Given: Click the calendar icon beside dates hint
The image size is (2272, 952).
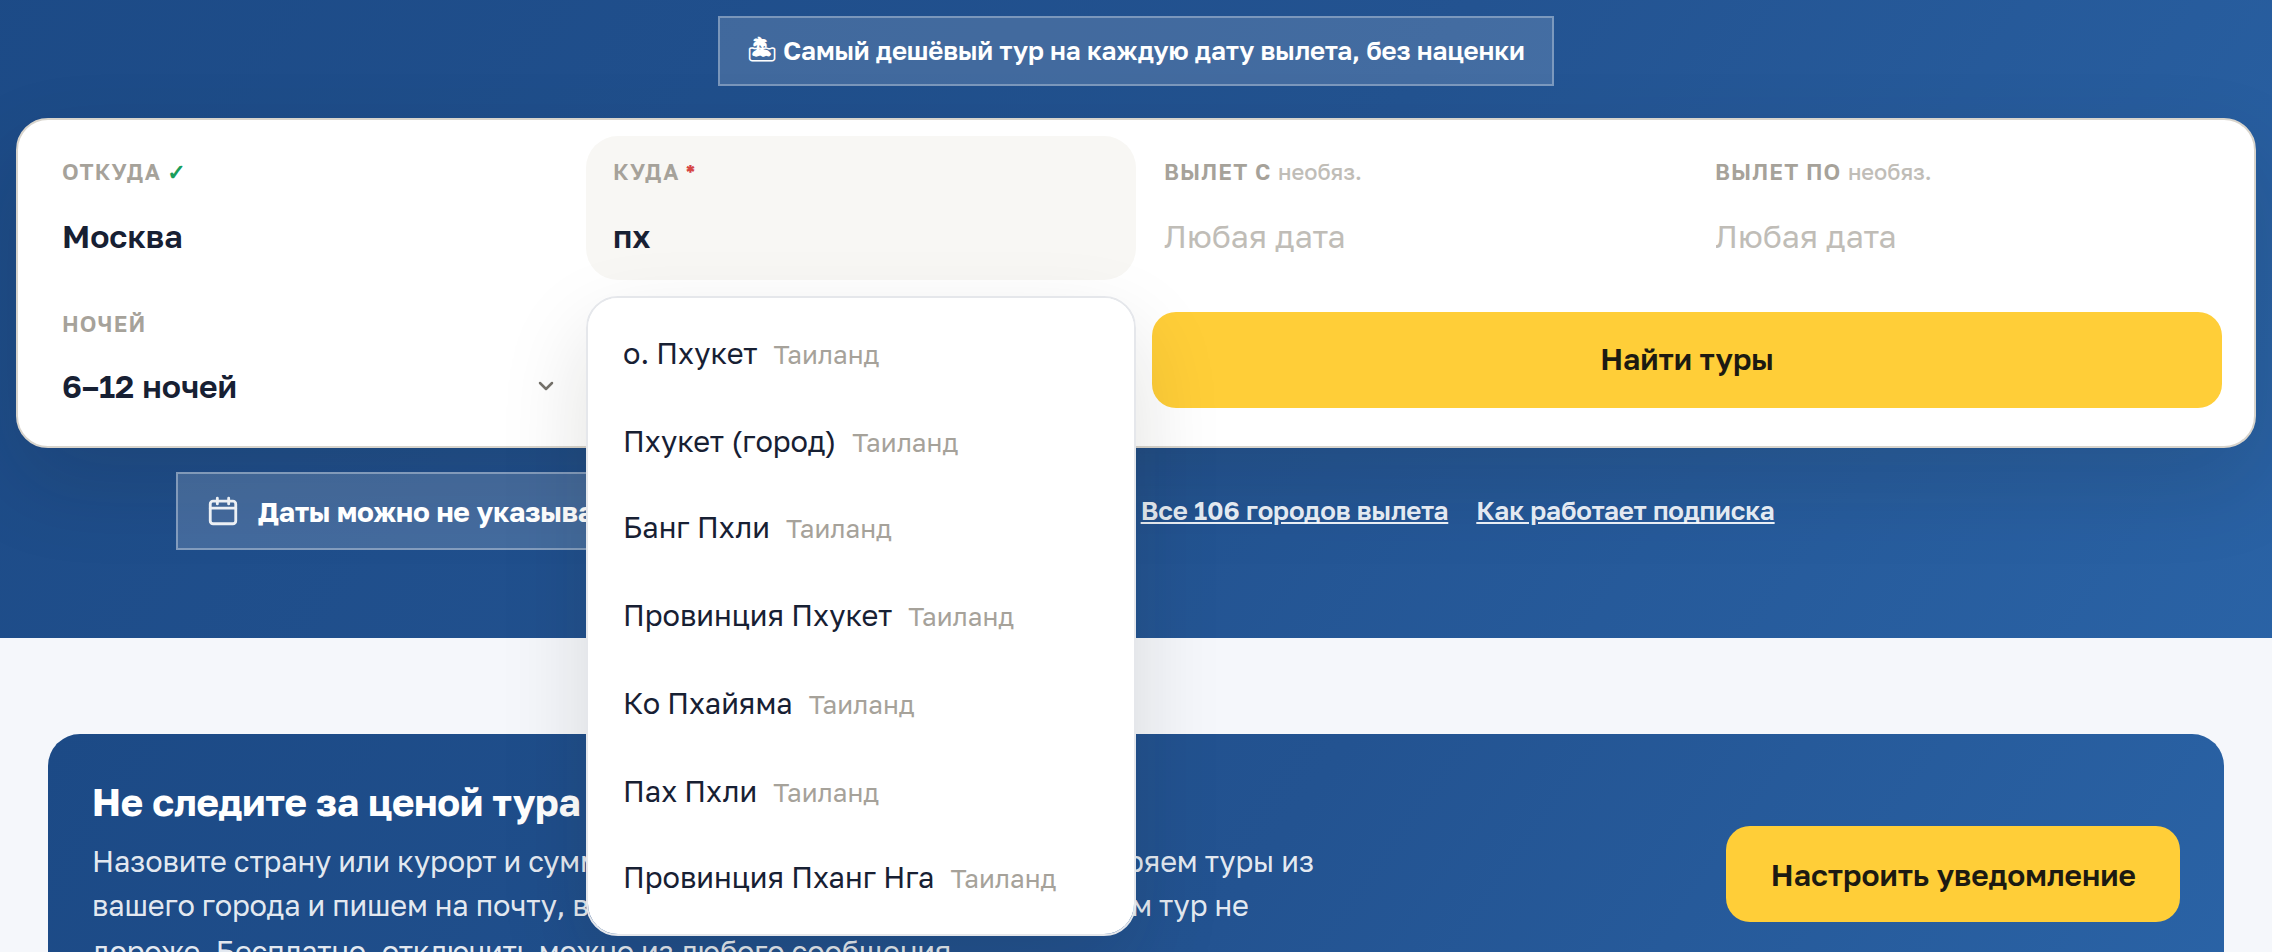Looking at the screenshot, I should point(223,511).
